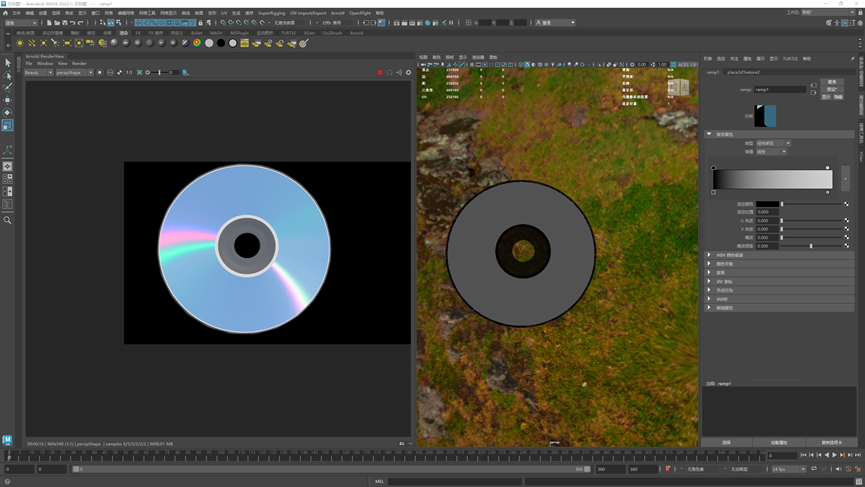Click the Copy Tab button in Attribute Editor
This screenshot has height=487, width=865.
pos(831,442)
